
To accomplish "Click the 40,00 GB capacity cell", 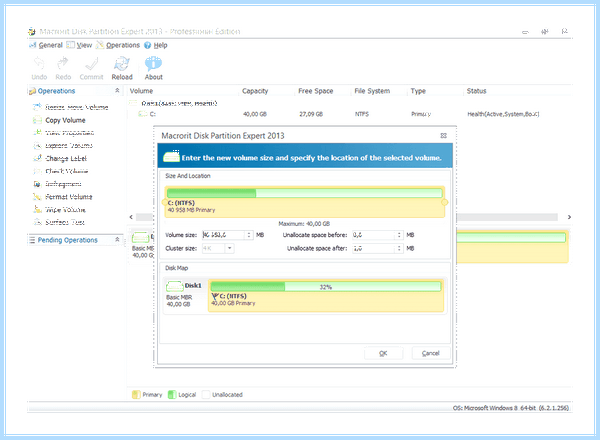I will 255,114.
